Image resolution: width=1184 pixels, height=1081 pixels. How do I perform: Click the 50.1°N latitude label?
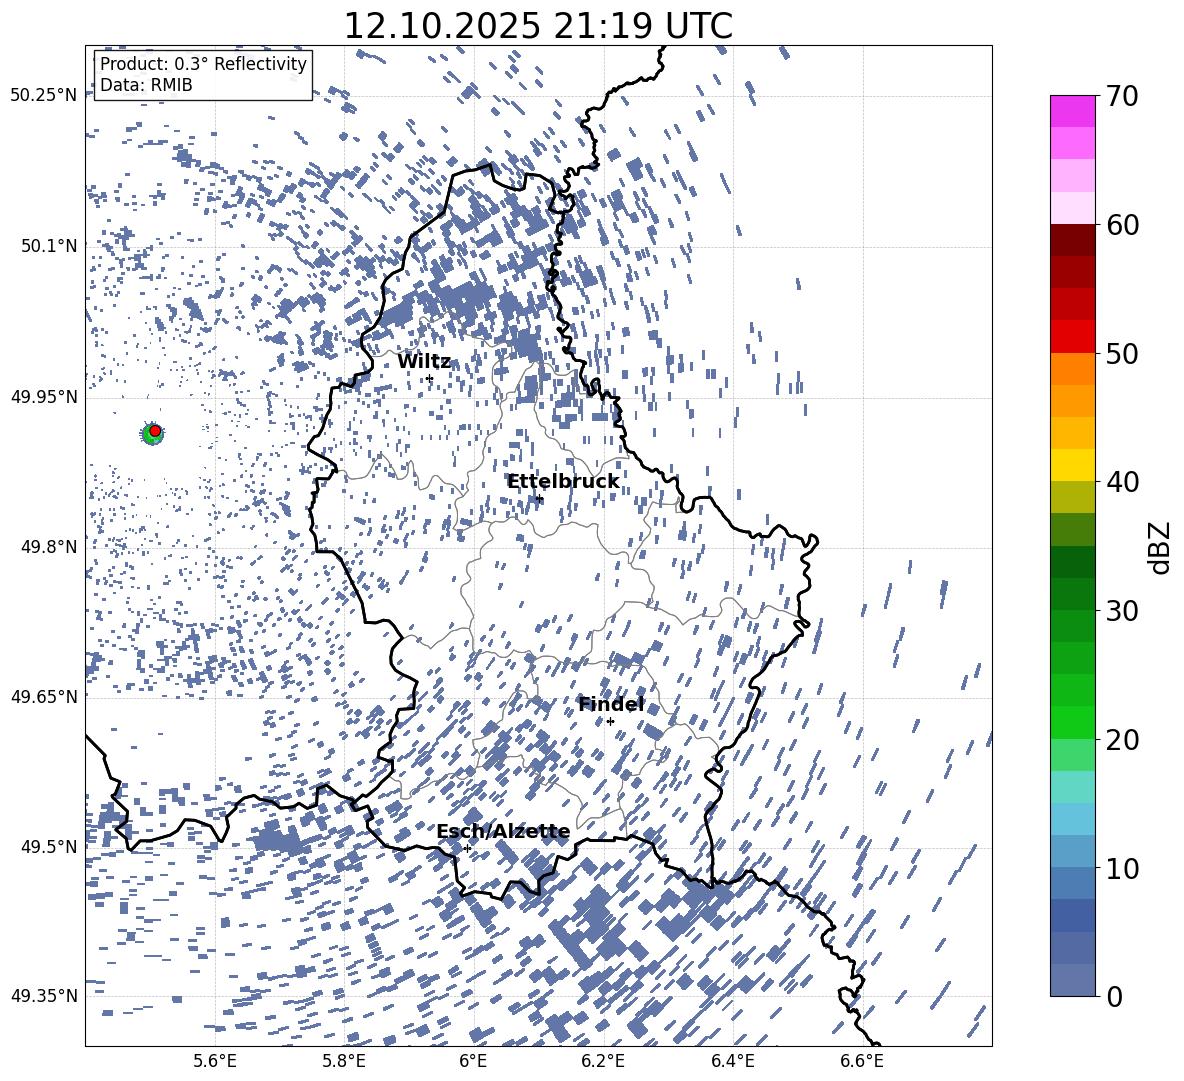coord(49,246)
